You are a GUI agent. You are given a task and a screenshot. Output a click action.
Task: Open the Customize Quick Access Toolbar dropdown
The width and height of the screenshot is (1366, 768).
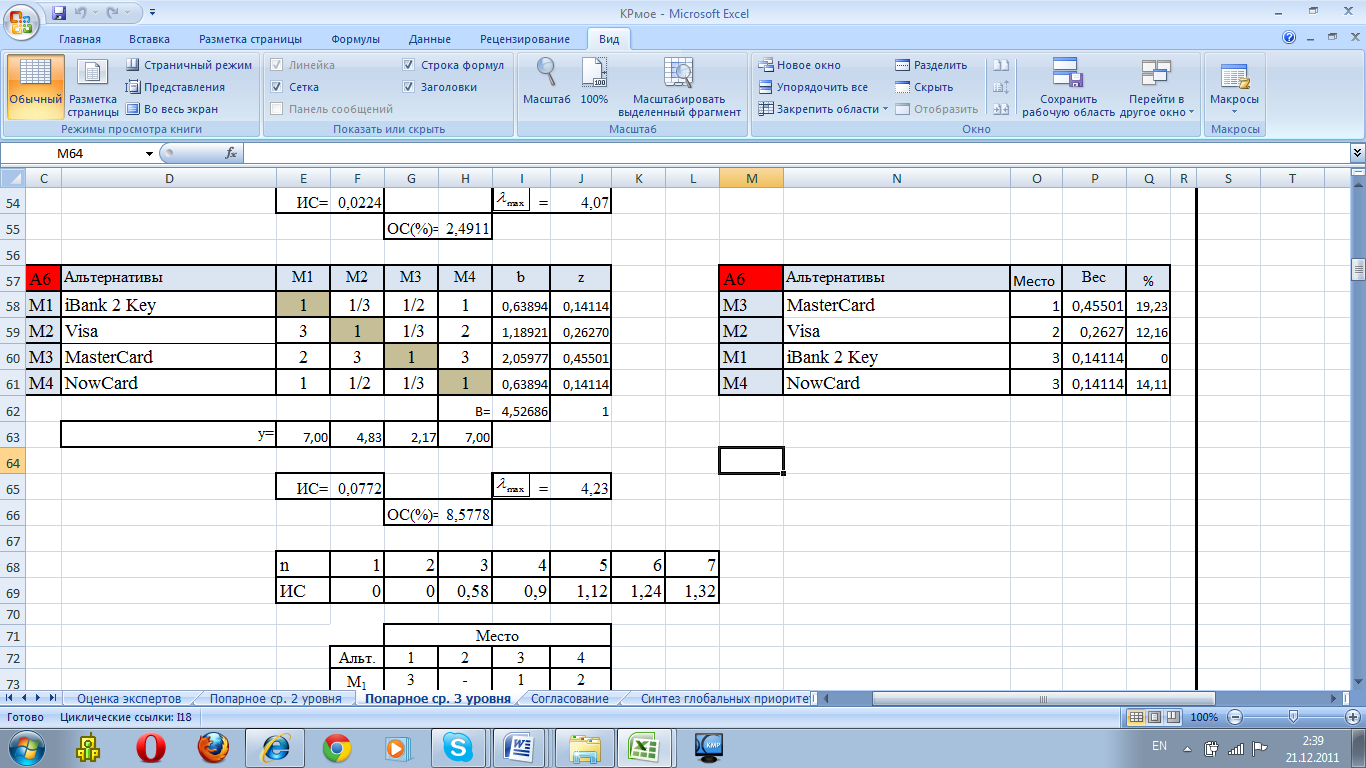tap(152, 13)
